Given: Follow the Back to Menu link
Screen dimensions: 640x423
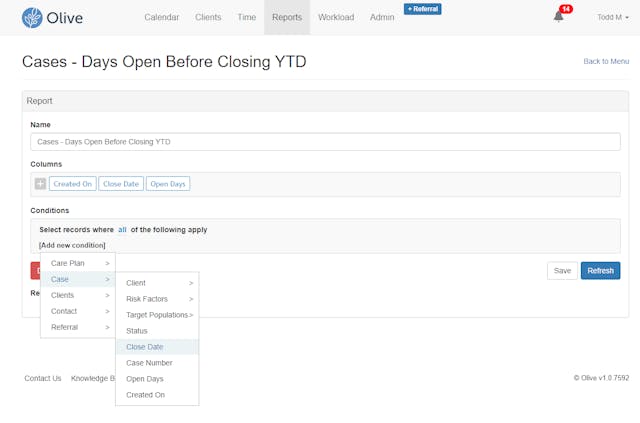Looking at the screenshot, I should [x=606, y=61].
